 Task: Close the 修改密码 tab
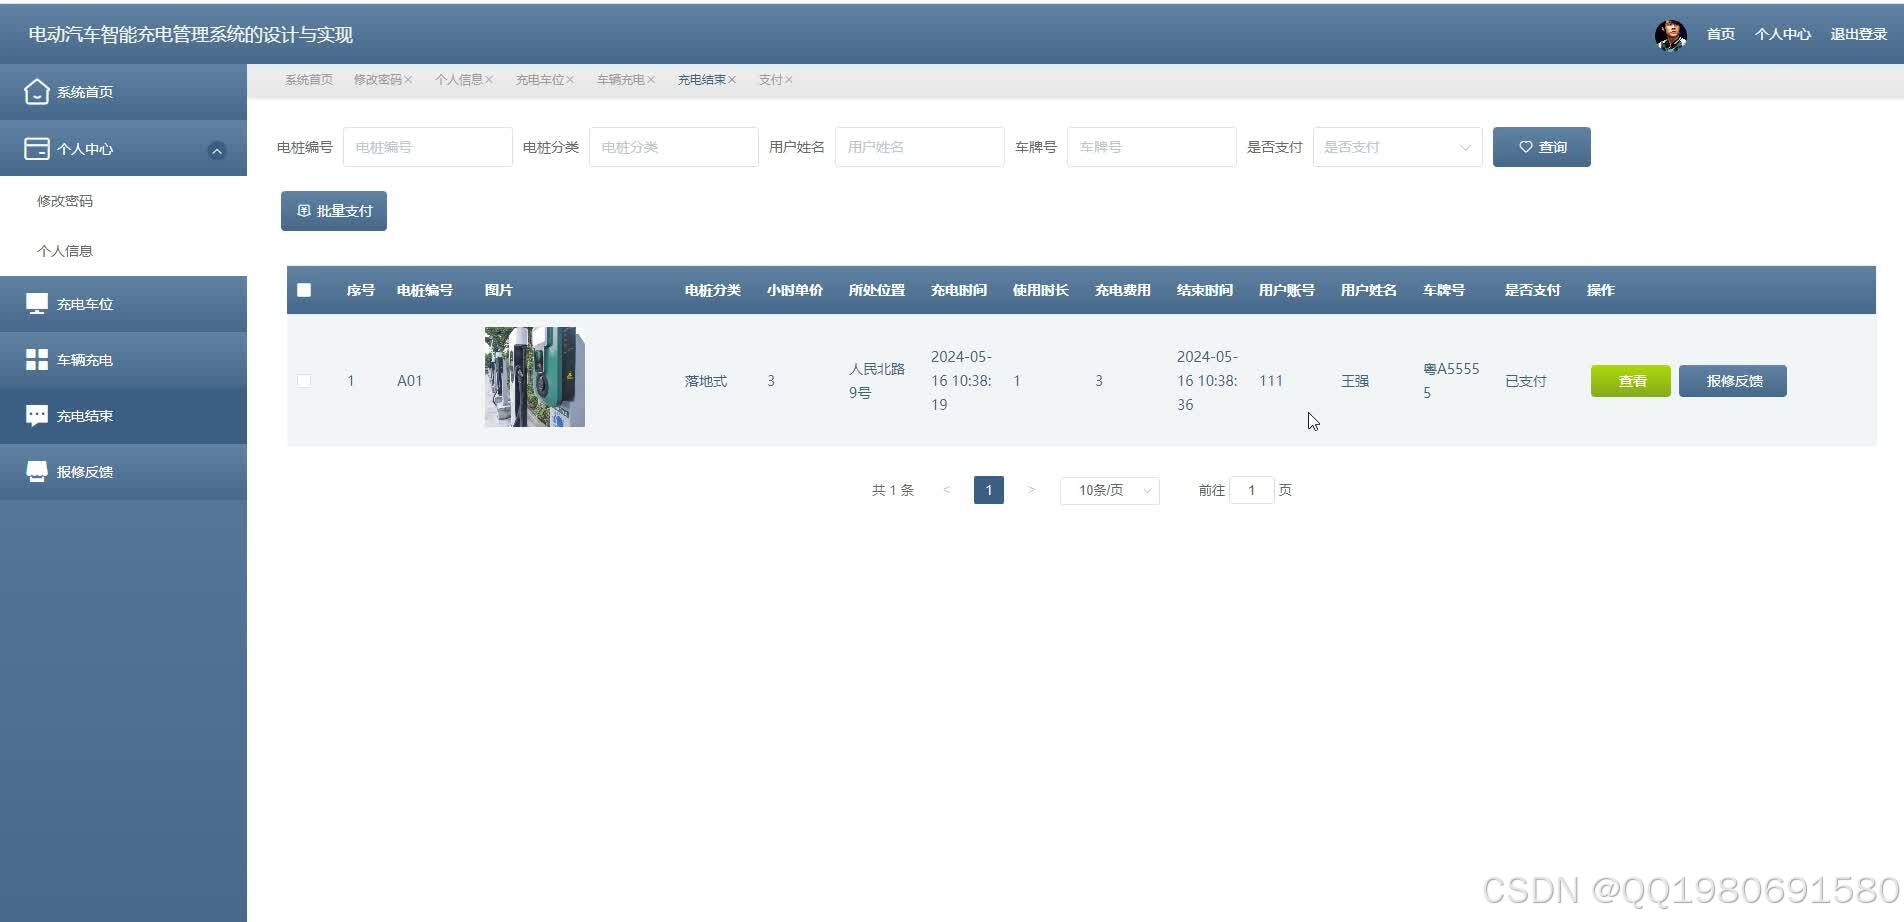click(x=408, y=80)
